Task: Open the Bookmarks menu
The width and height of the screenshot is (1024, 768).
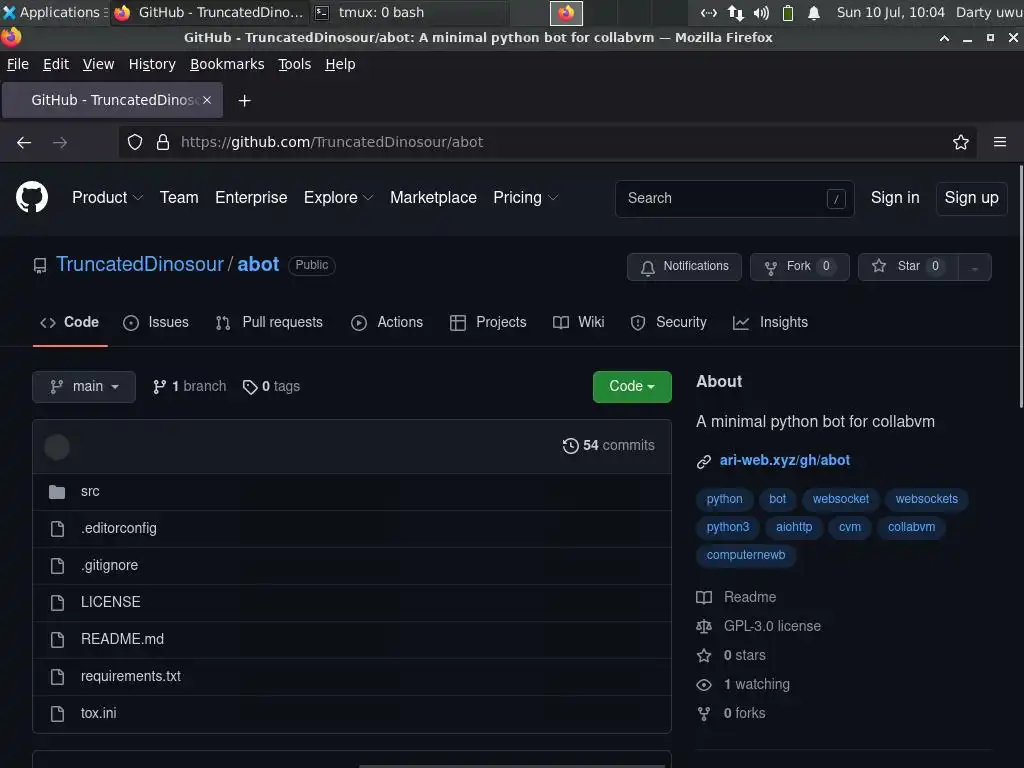Action: (x=227, y=64)
